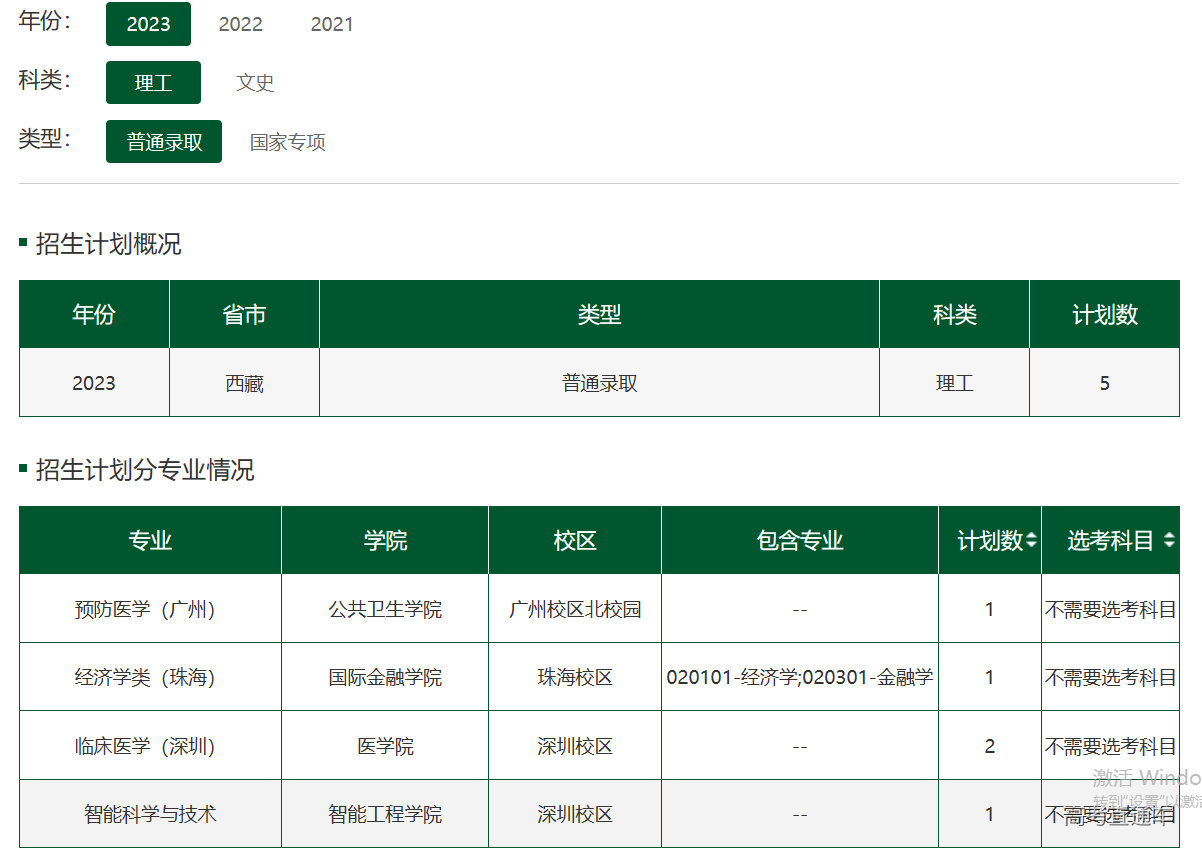The height and width of the screenshot is (856, 1202).
Task: Select the 2023 year filter
Action: click(148, 24)
